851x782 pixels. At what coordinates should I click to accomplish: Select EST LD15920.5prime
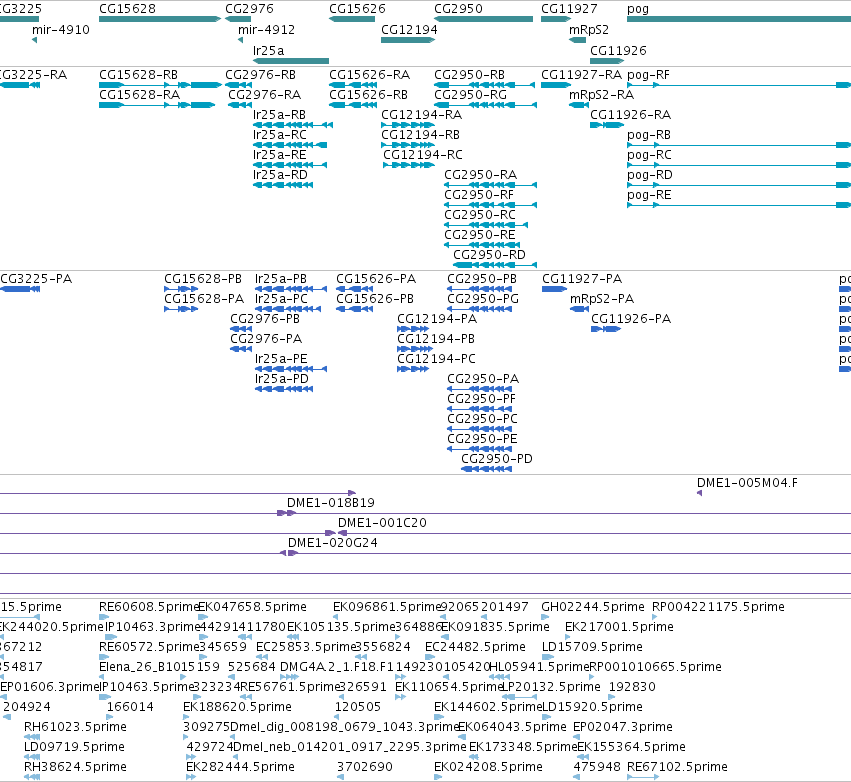click(x=592, y=707)
